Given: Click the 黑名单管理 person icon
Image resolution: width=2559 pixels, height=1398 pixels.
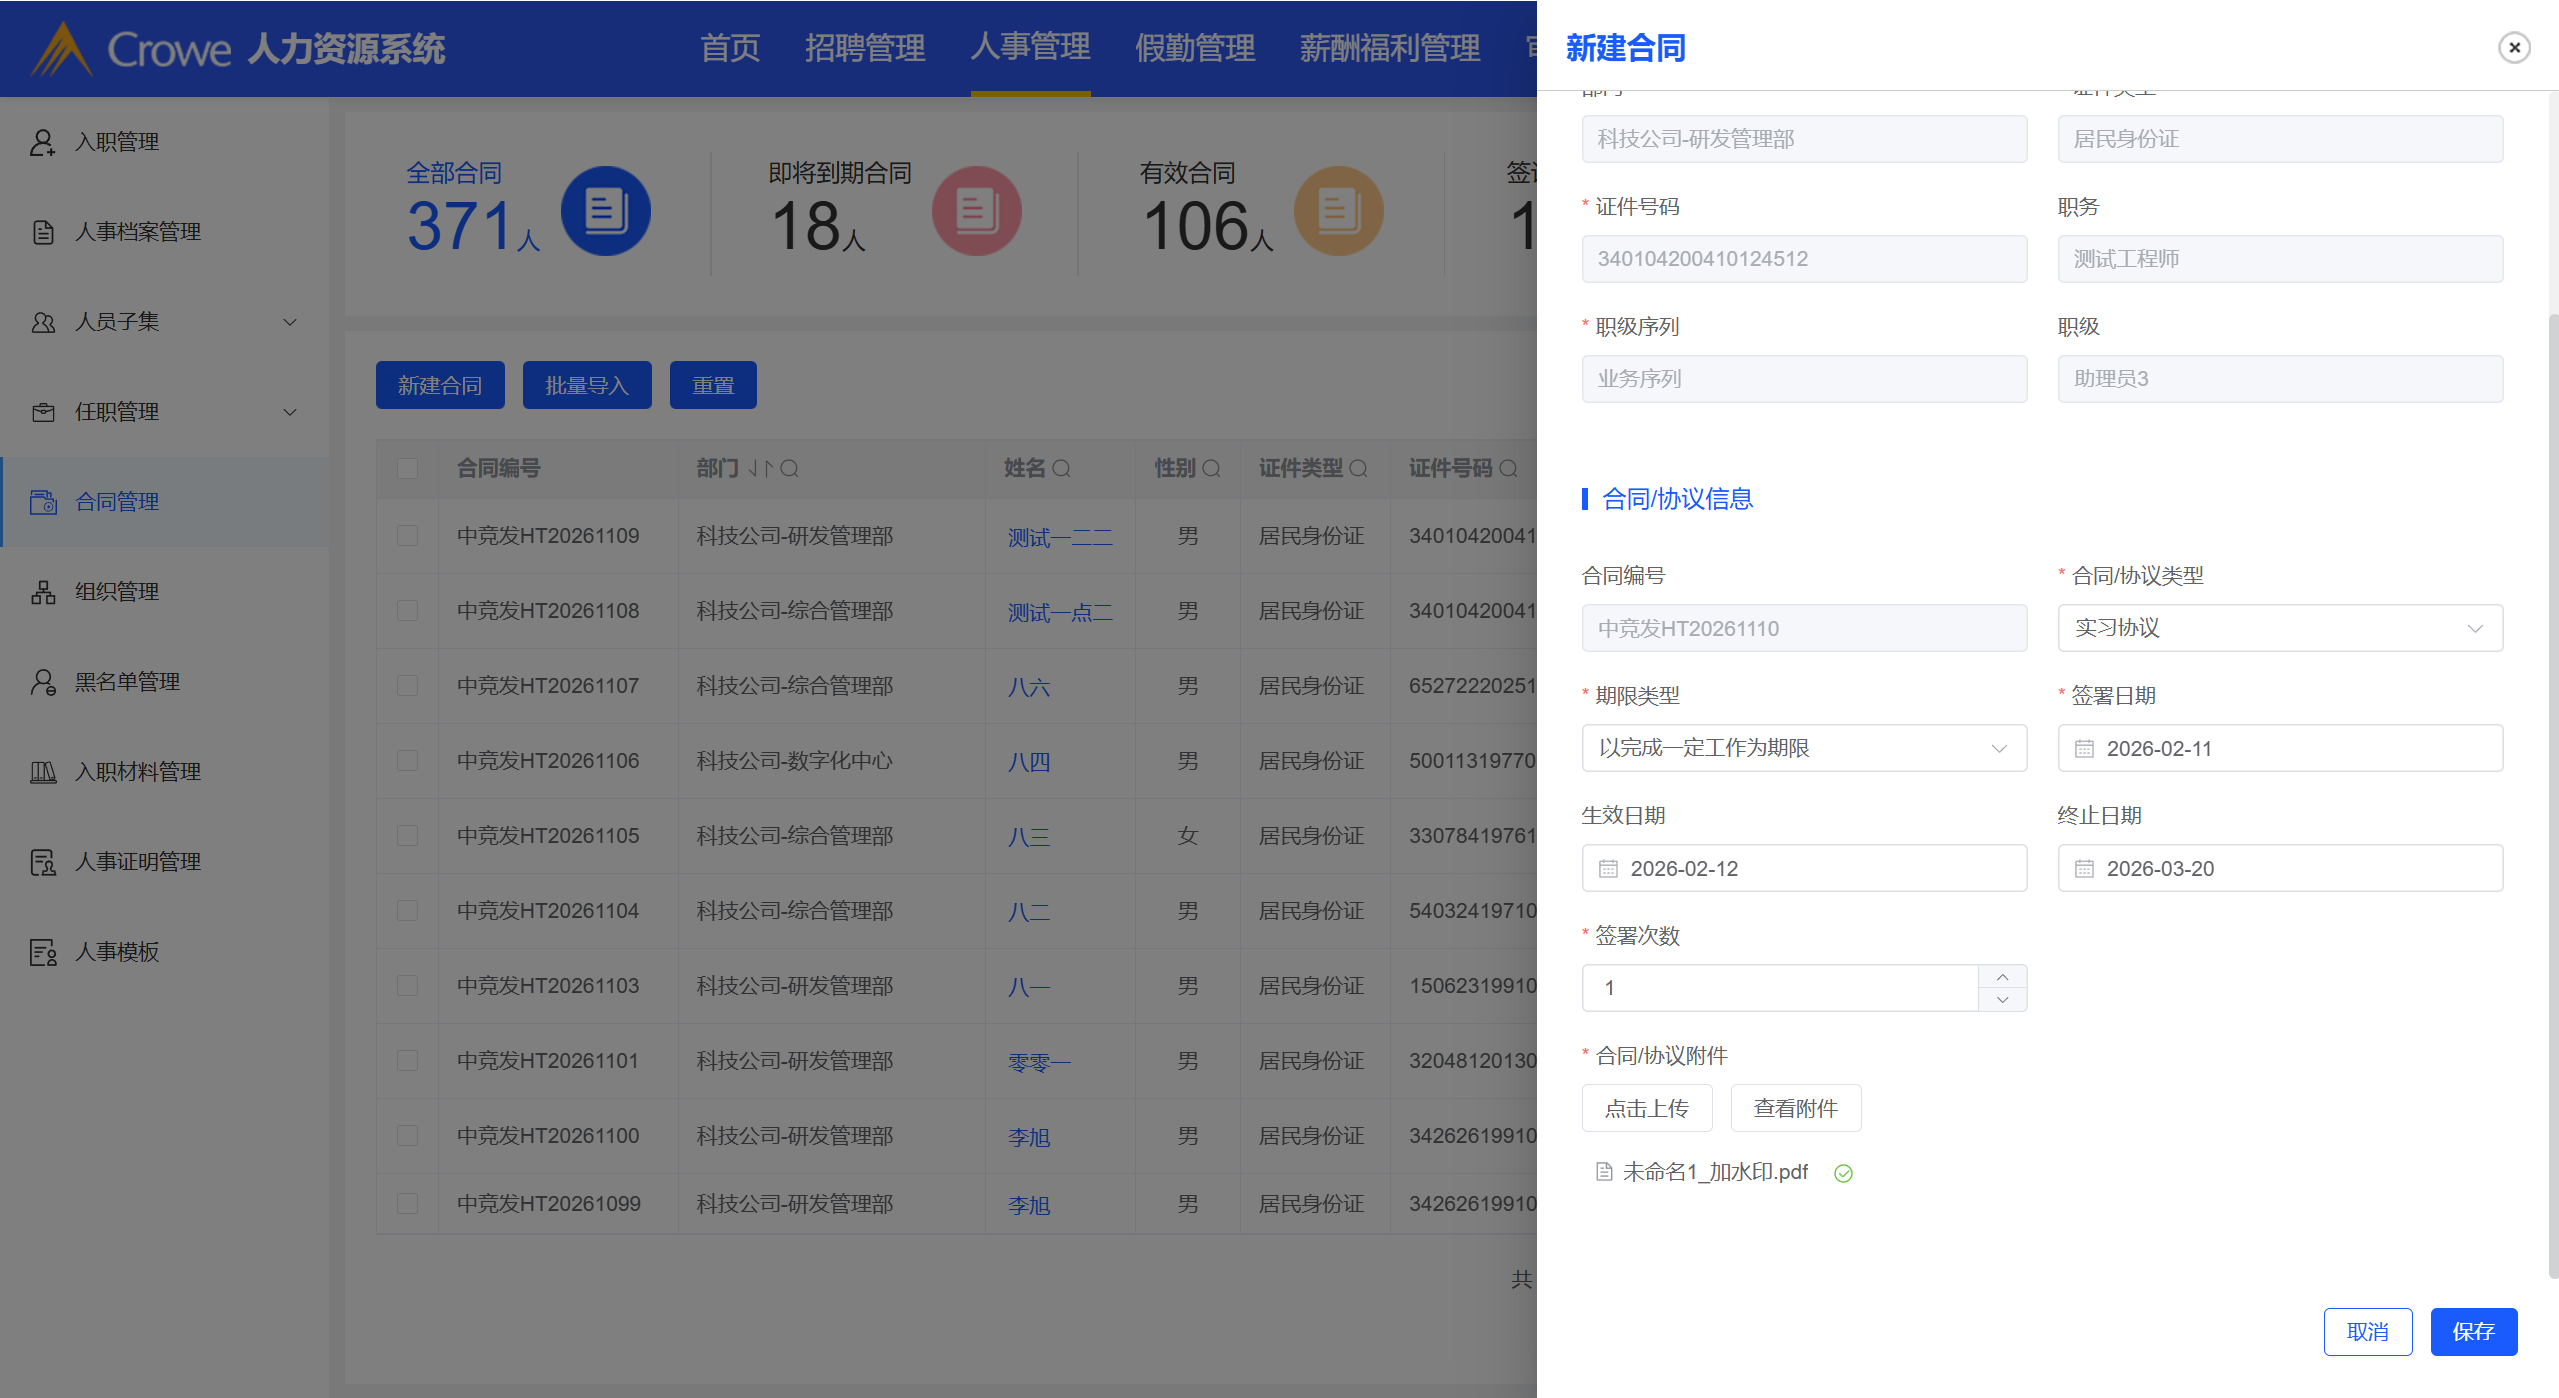Looking at the screenshot, I should coord(43,682).
